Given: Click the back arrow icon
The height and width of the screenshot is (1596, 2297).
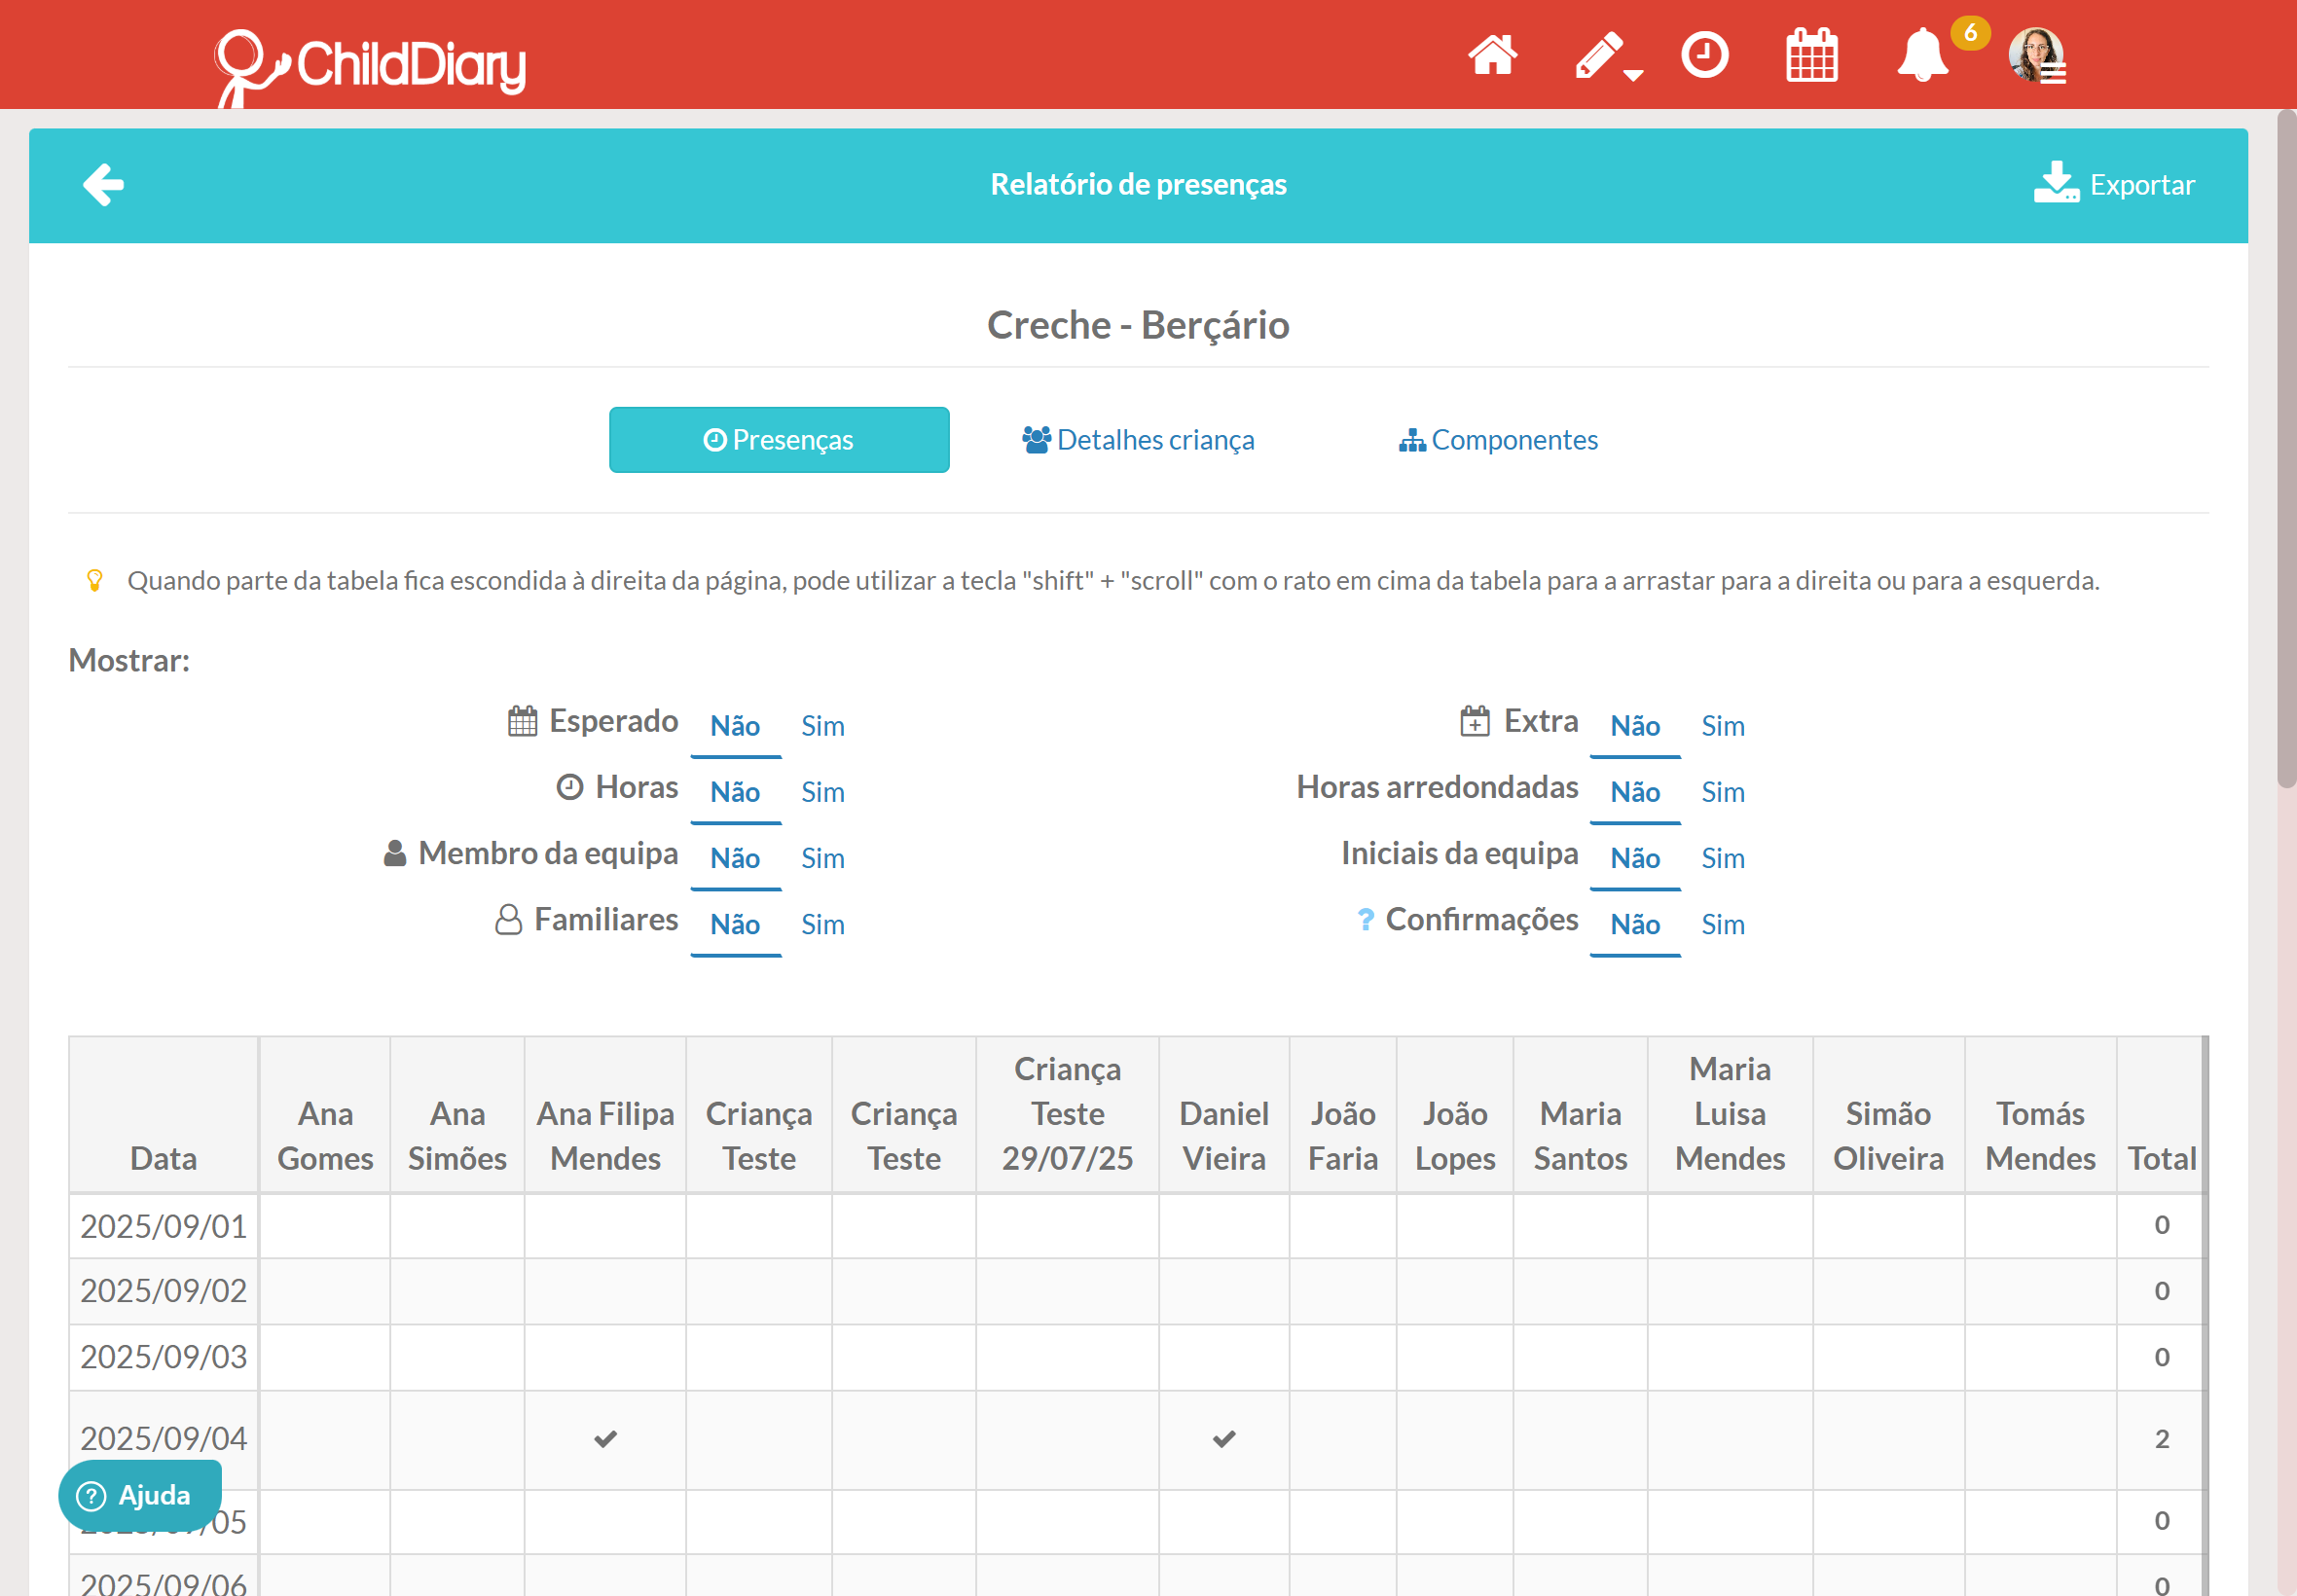Looking at the screenshot, I should click(103, 185).
